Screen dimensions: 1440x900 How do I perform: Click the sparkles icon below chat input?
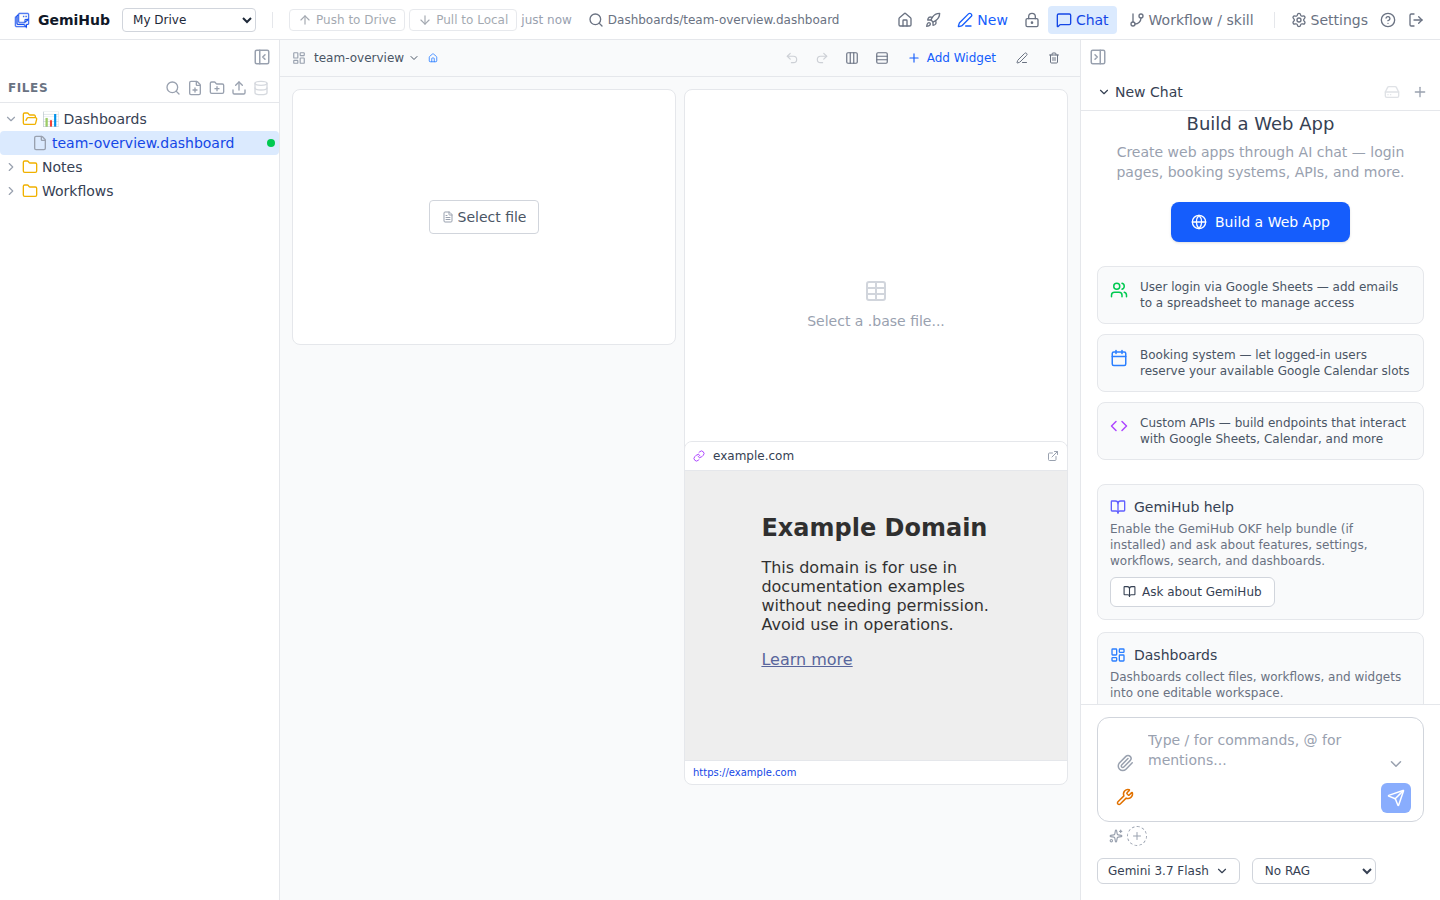[x=1116, y=836]
